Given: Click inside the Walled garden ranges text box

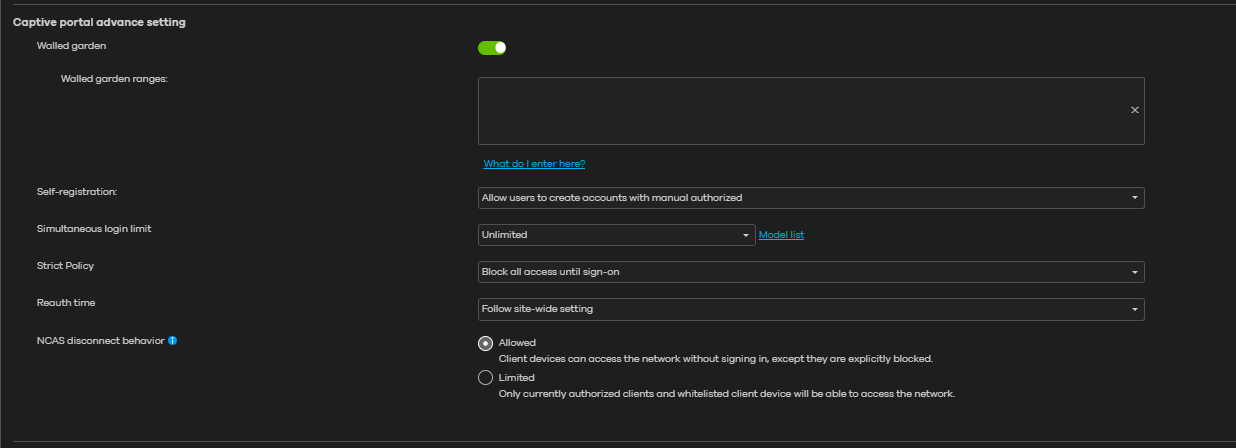Looking at the screenshot, I should [800, 110].
